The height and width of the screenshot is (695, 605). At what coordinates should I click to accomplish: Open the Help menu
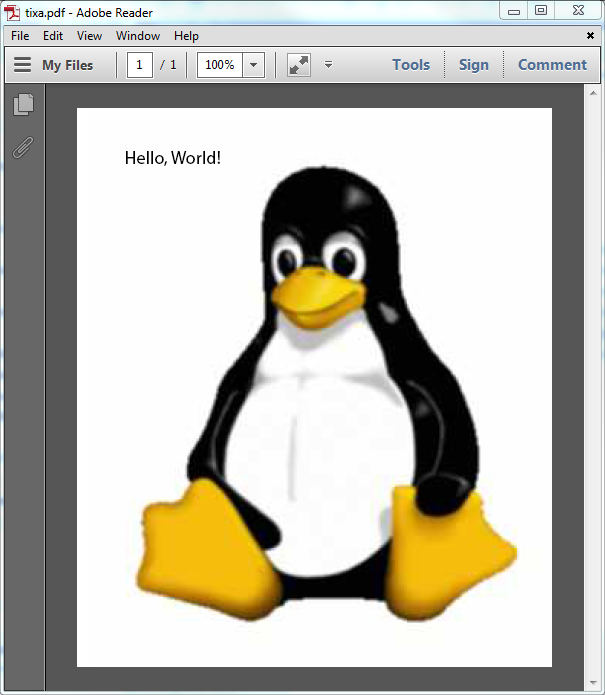[186, 35]
